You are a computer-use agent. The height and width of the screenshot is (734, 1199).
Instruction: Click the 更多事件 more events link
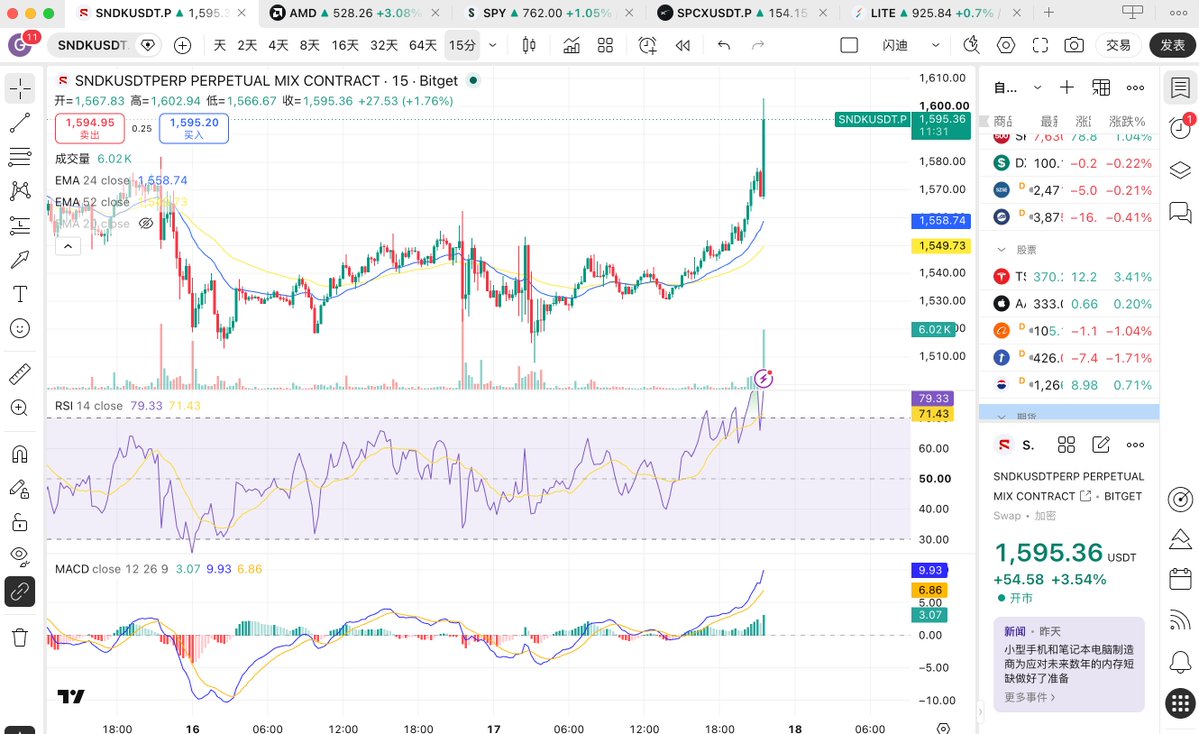(x=1029, y=697)
